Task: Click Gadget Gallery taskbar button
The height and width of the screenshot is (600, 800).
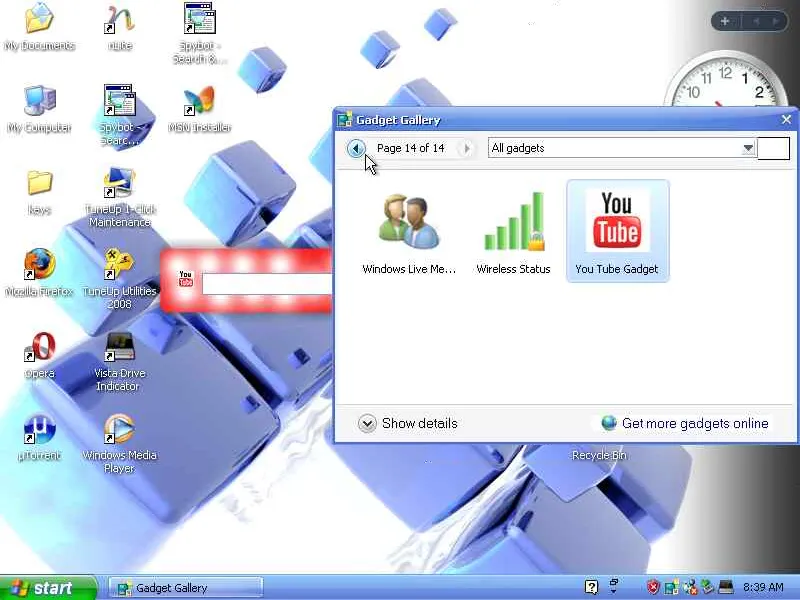Action: tap(186, 588)
